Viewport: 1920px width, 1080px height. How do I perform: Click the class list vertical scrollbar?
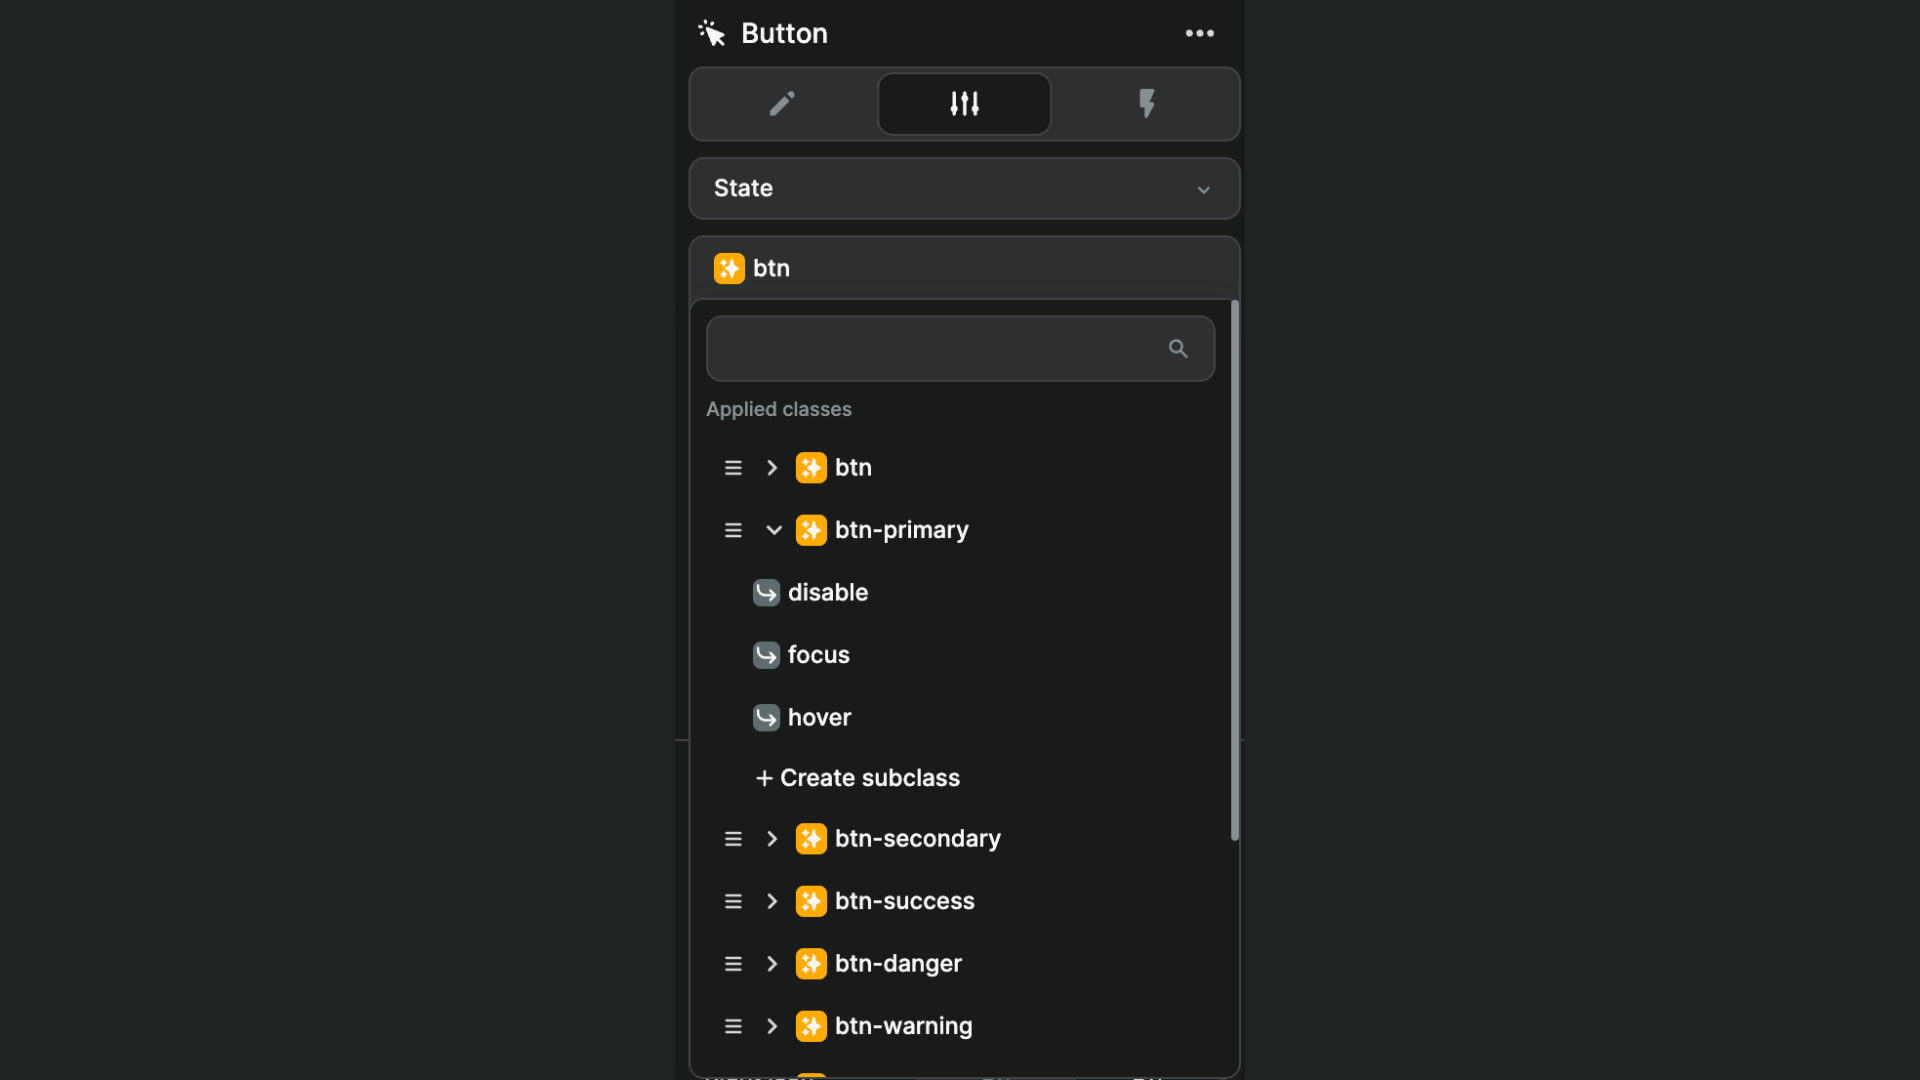click(x=1235, y=570)
